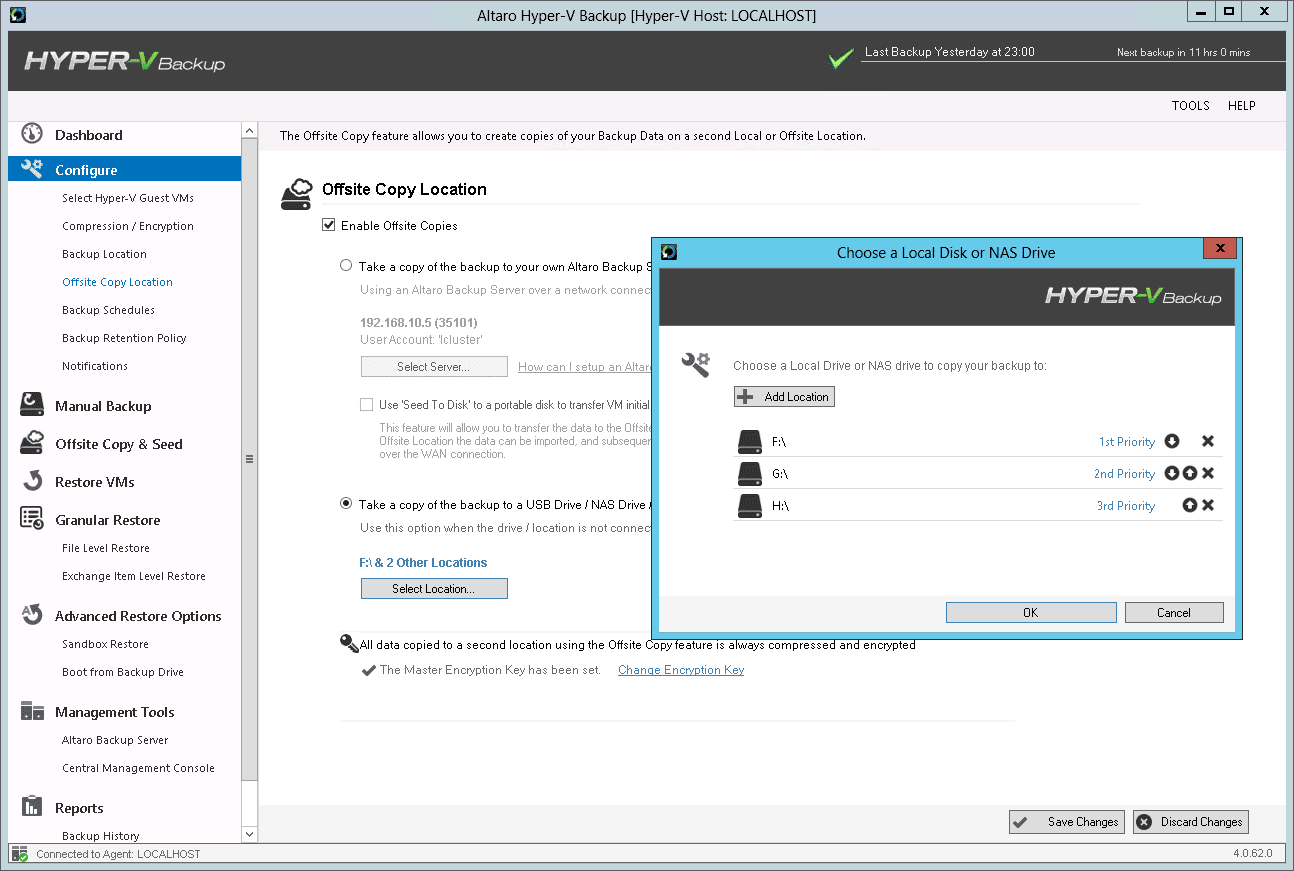Click the agent connection status icon
1294x871 pixels.
point(20,853)
